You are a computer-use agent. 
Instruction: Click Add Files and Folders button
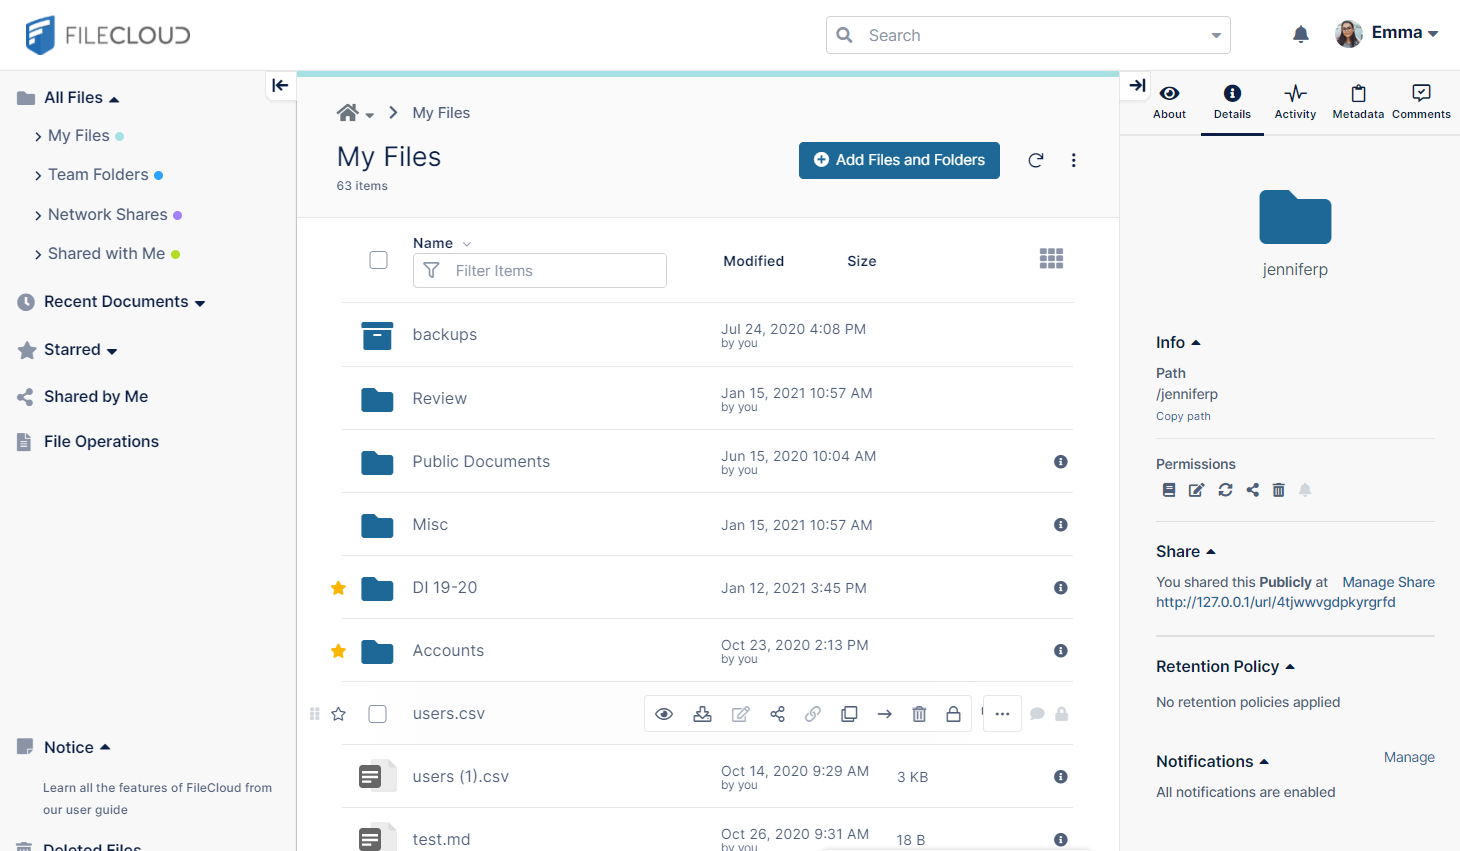(x=899, y=160)
